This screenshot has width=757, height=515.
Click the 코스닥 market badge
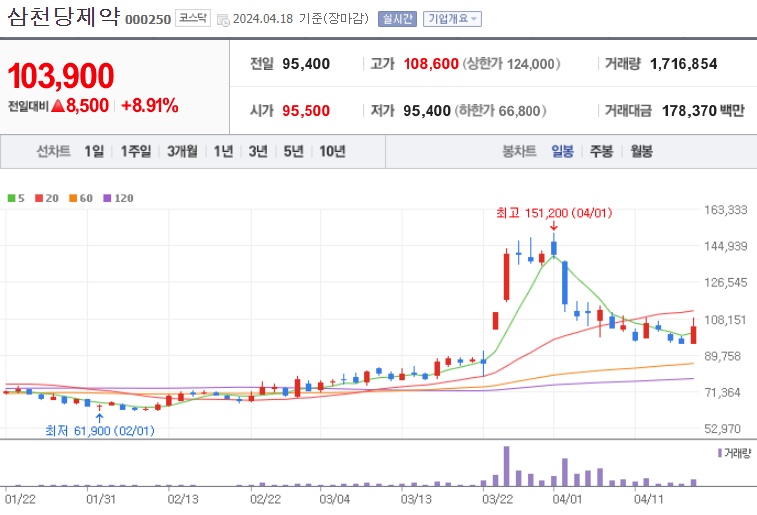pos(193,18)
